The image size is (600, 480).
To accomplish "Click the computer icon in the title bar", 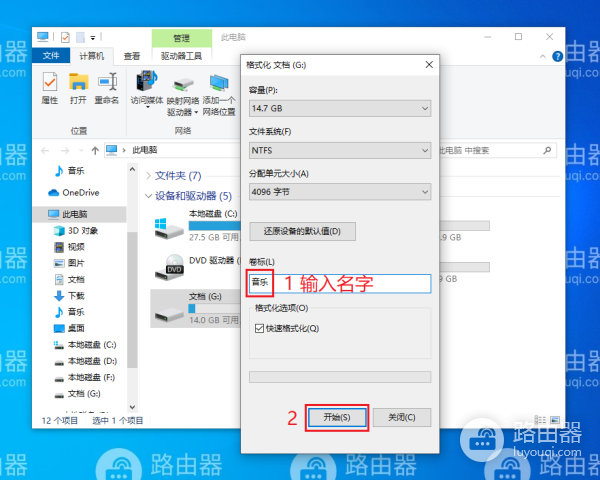I will click(x=43, y=37).
